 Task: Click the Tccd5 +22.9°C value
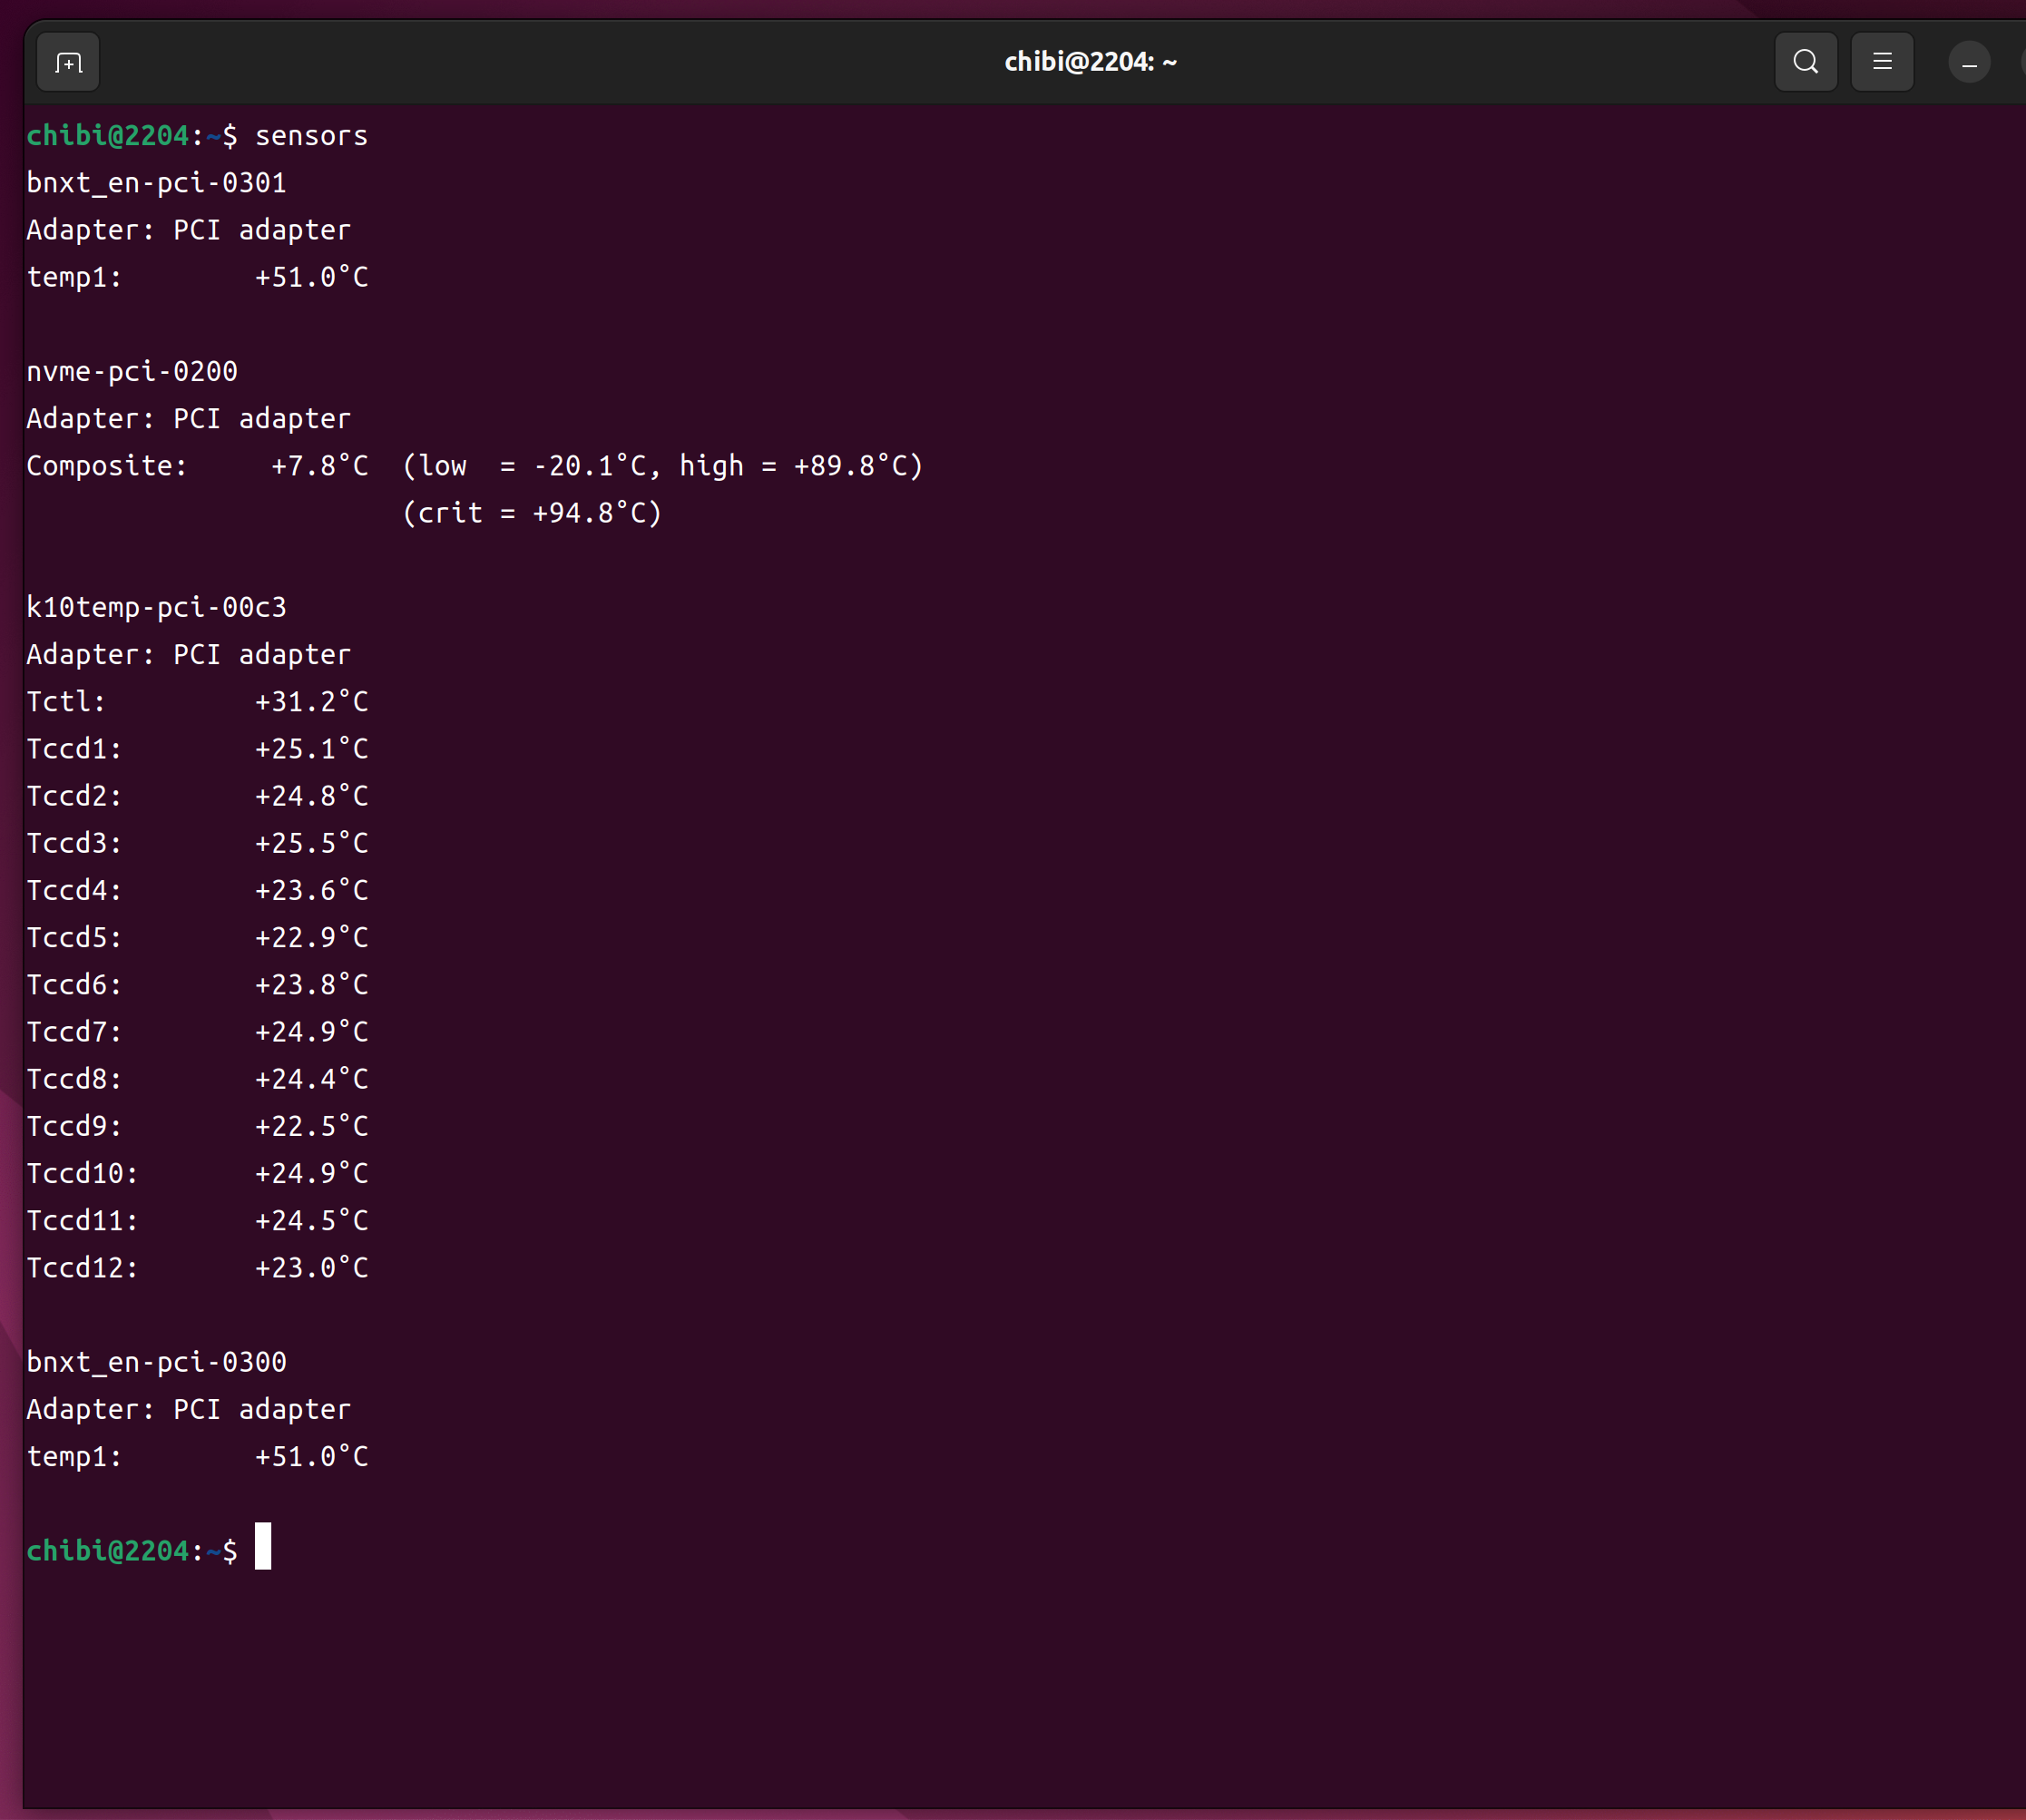coord(311,938)
